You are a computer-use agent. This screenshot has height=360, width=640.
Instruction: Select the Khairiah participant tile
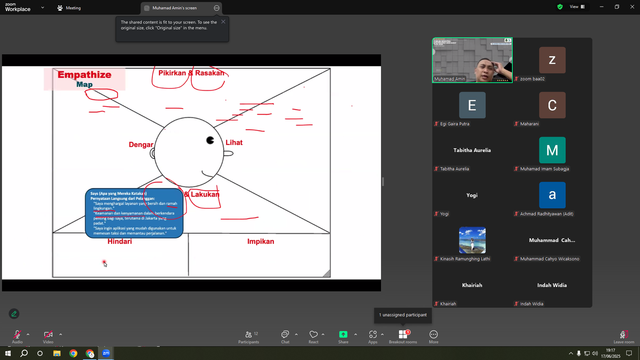click(x=472, y=285)
